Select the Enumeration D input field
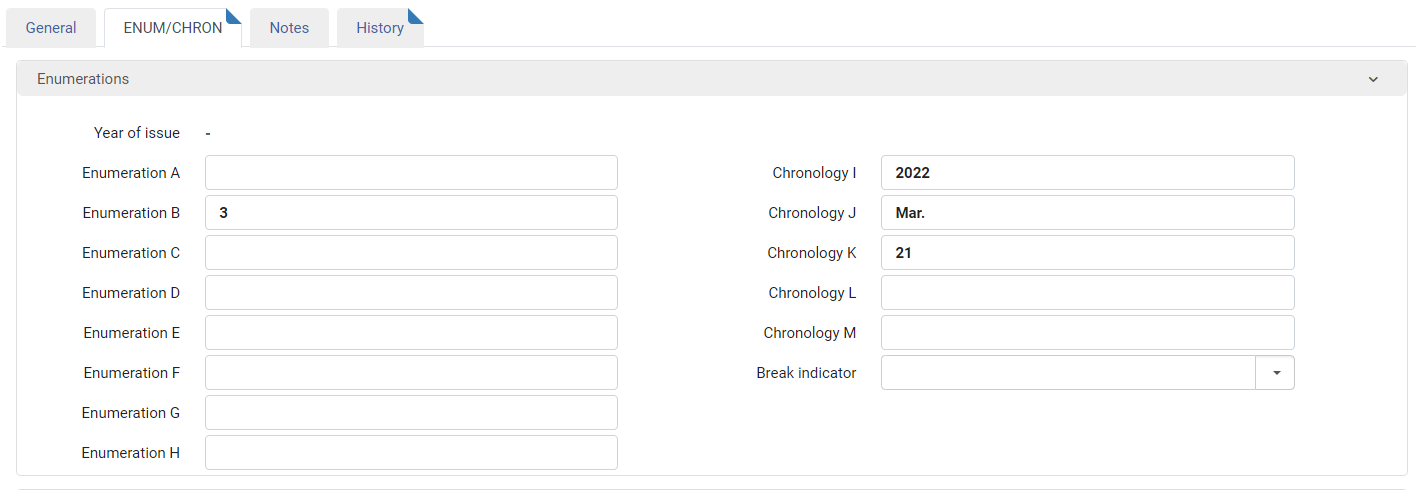This screenshot has width=1416, height=490. pos(411,293)
